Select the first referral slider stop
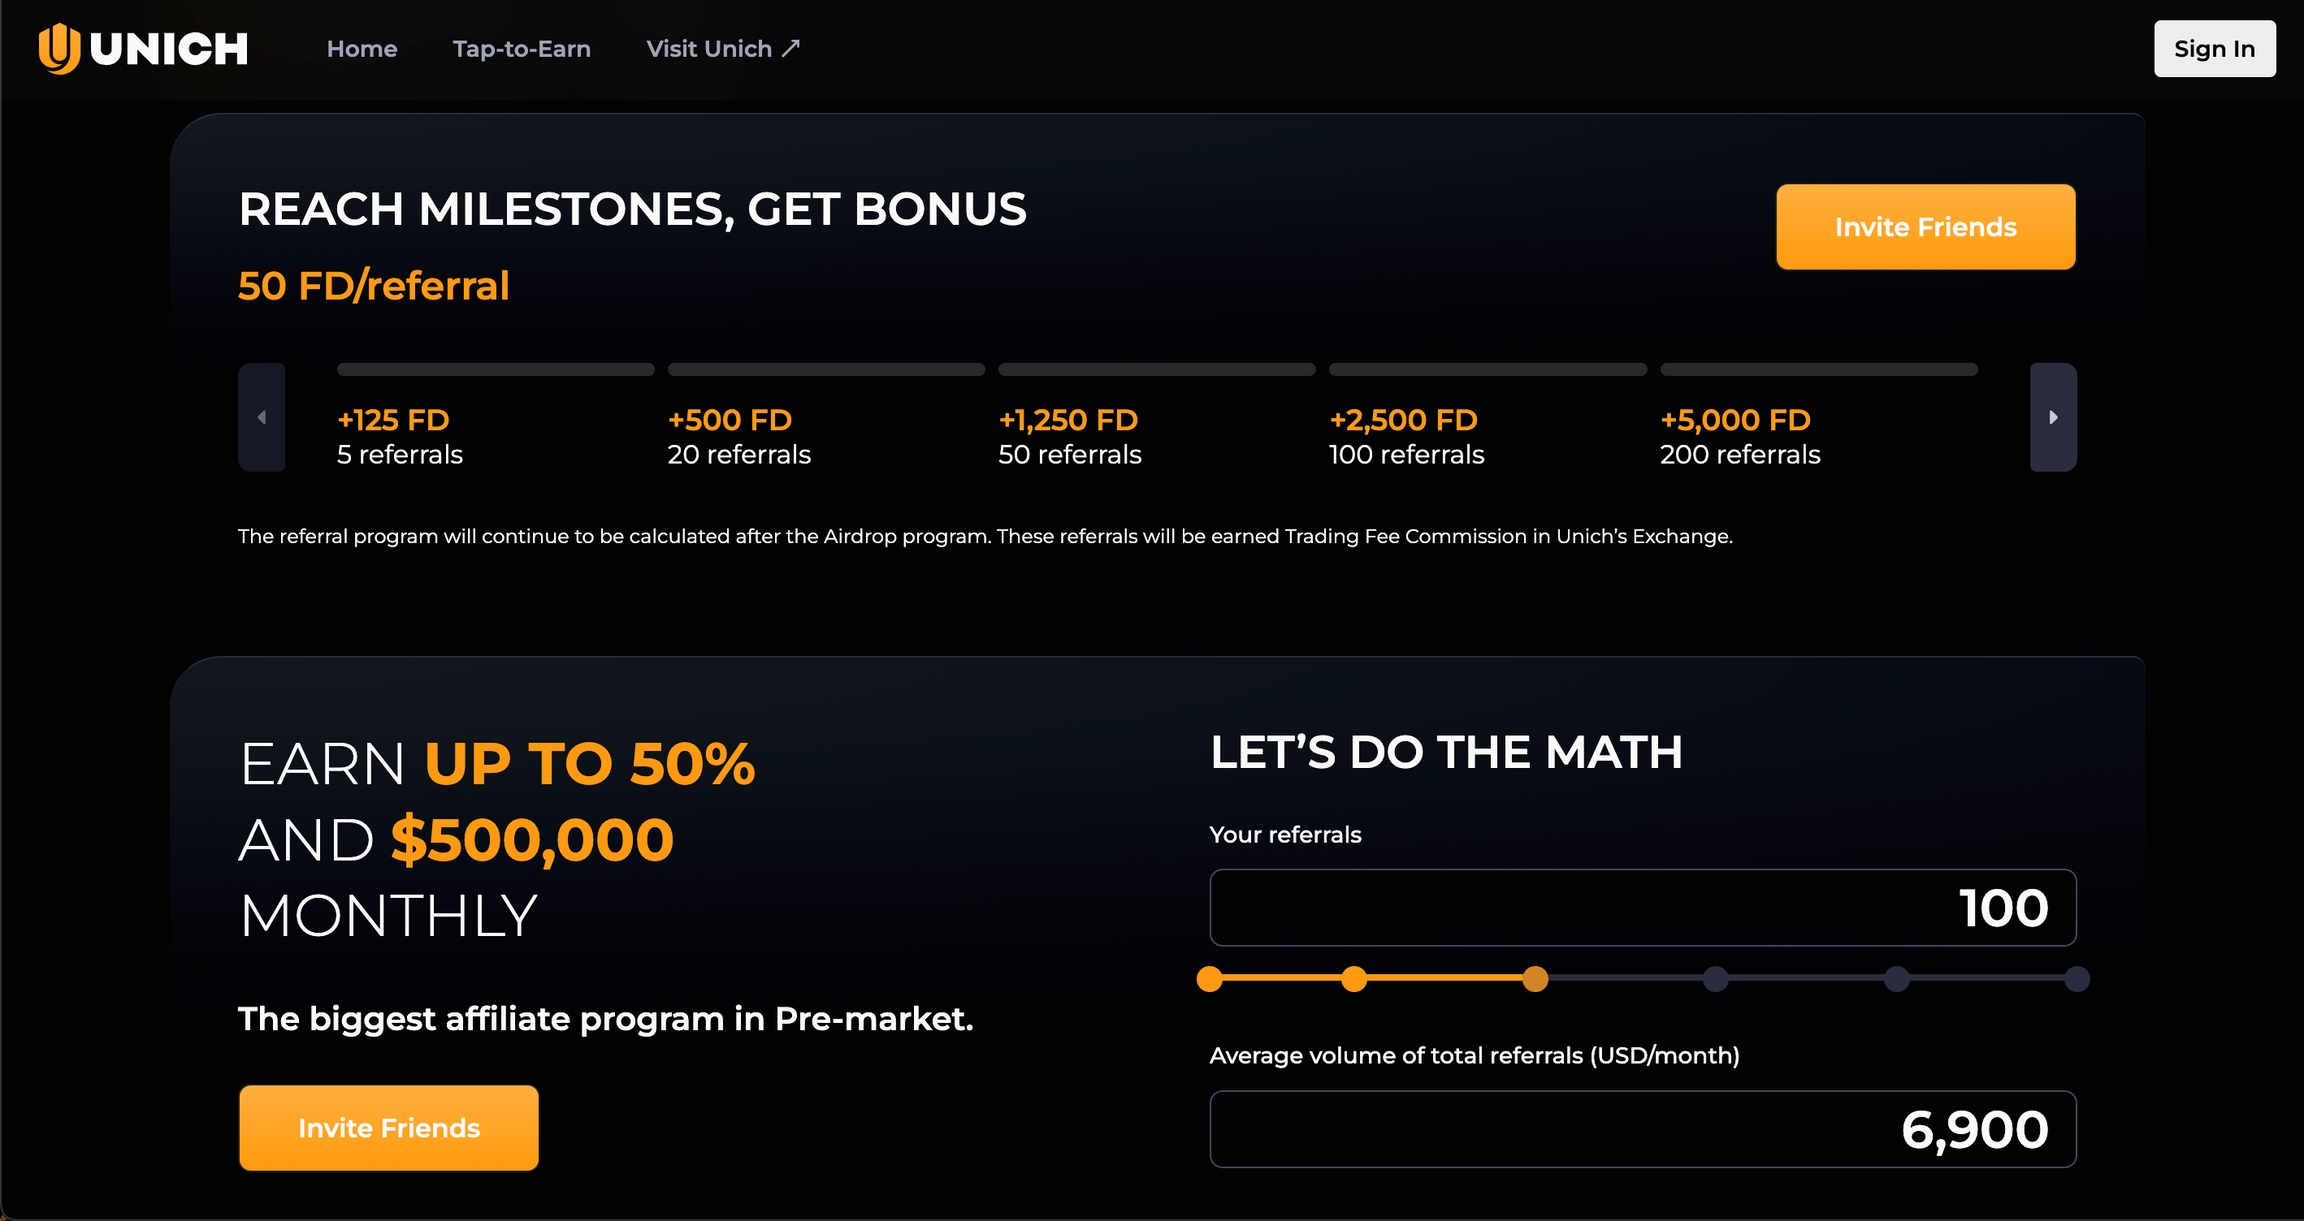 1210,979
